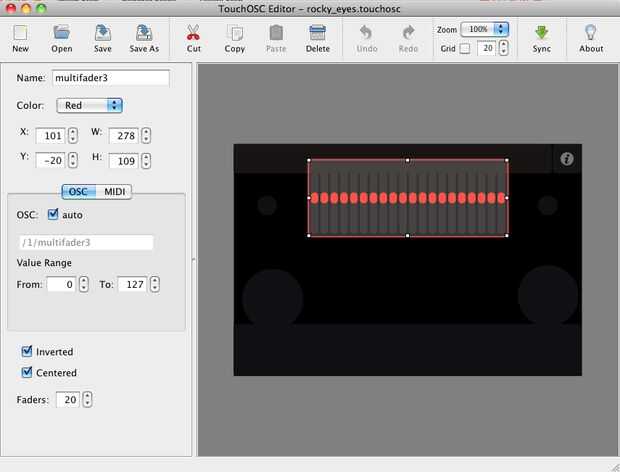Click the Save As toolbar icon
620x472 pixels.
[x=144, y=33]
